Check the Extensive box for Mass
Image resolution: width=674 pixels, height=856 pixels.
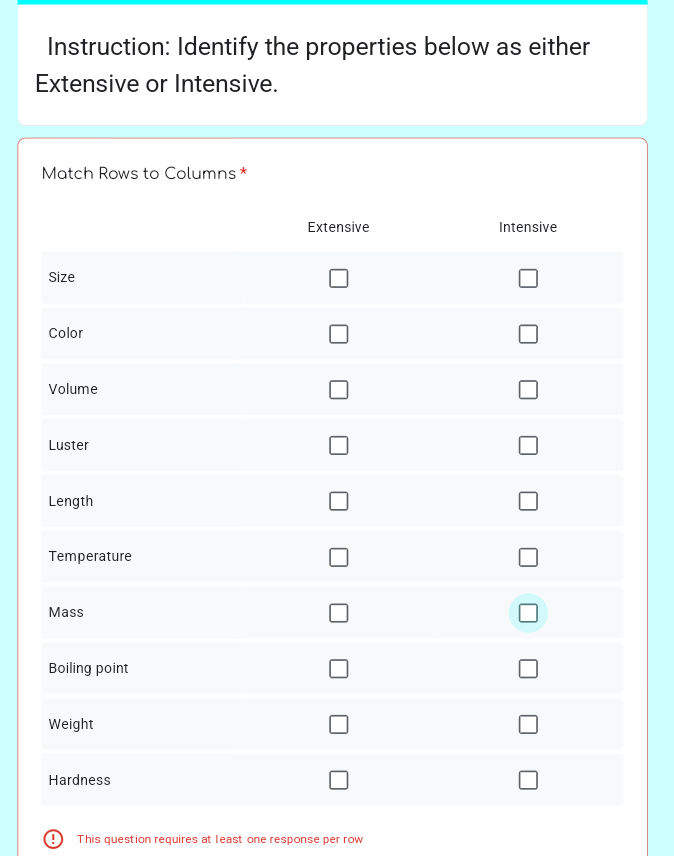pos(339,613)
